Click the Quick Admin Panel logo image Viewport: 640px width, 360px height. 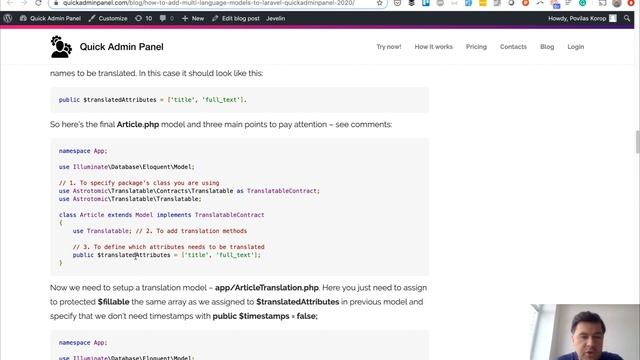[x=61, y=47]
